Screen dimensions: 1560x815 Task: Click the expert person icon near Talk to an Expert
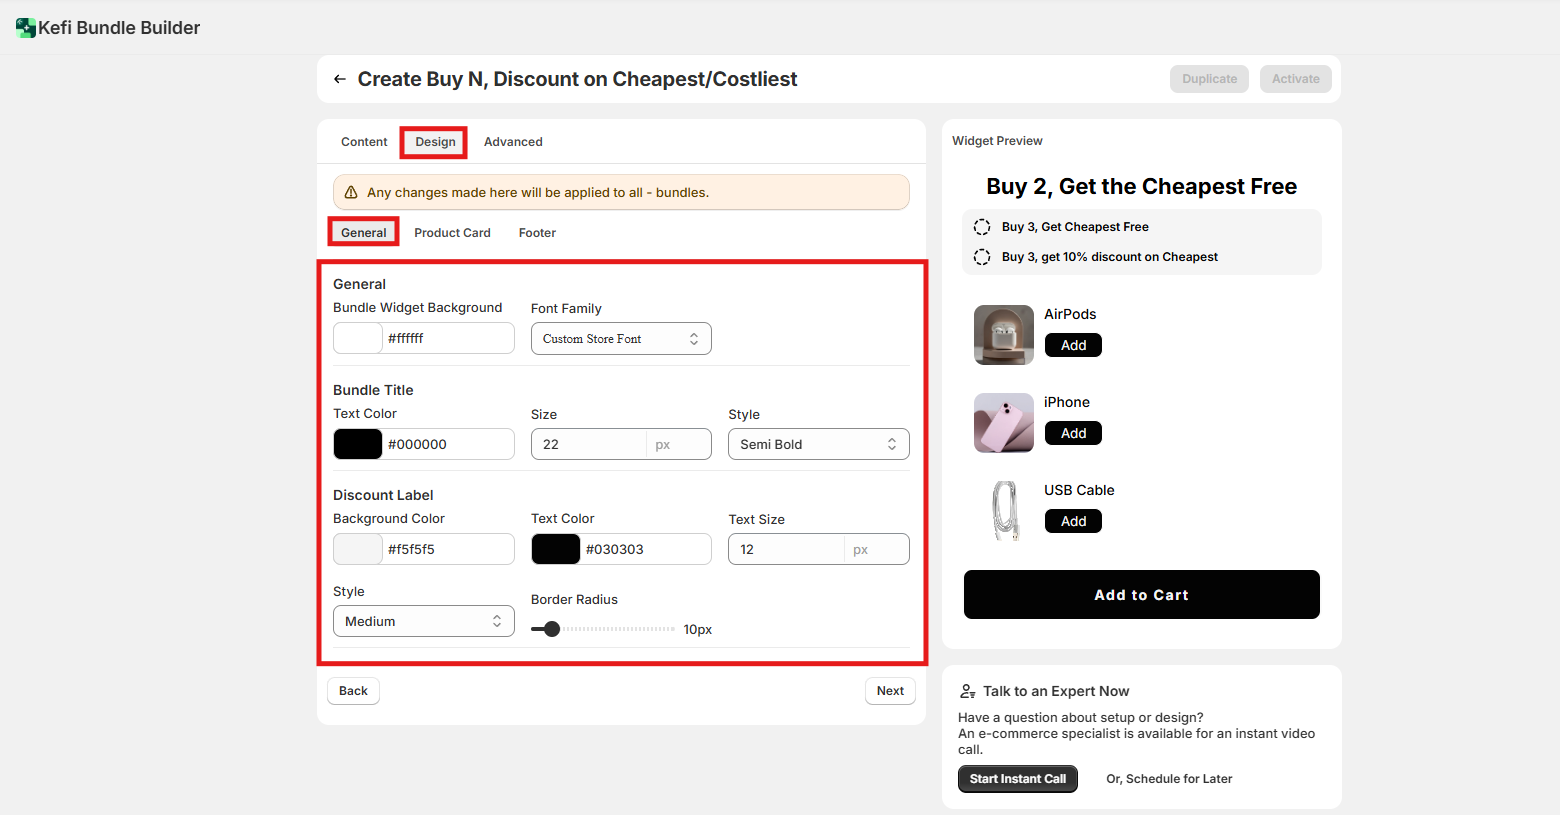pos(967,691)
